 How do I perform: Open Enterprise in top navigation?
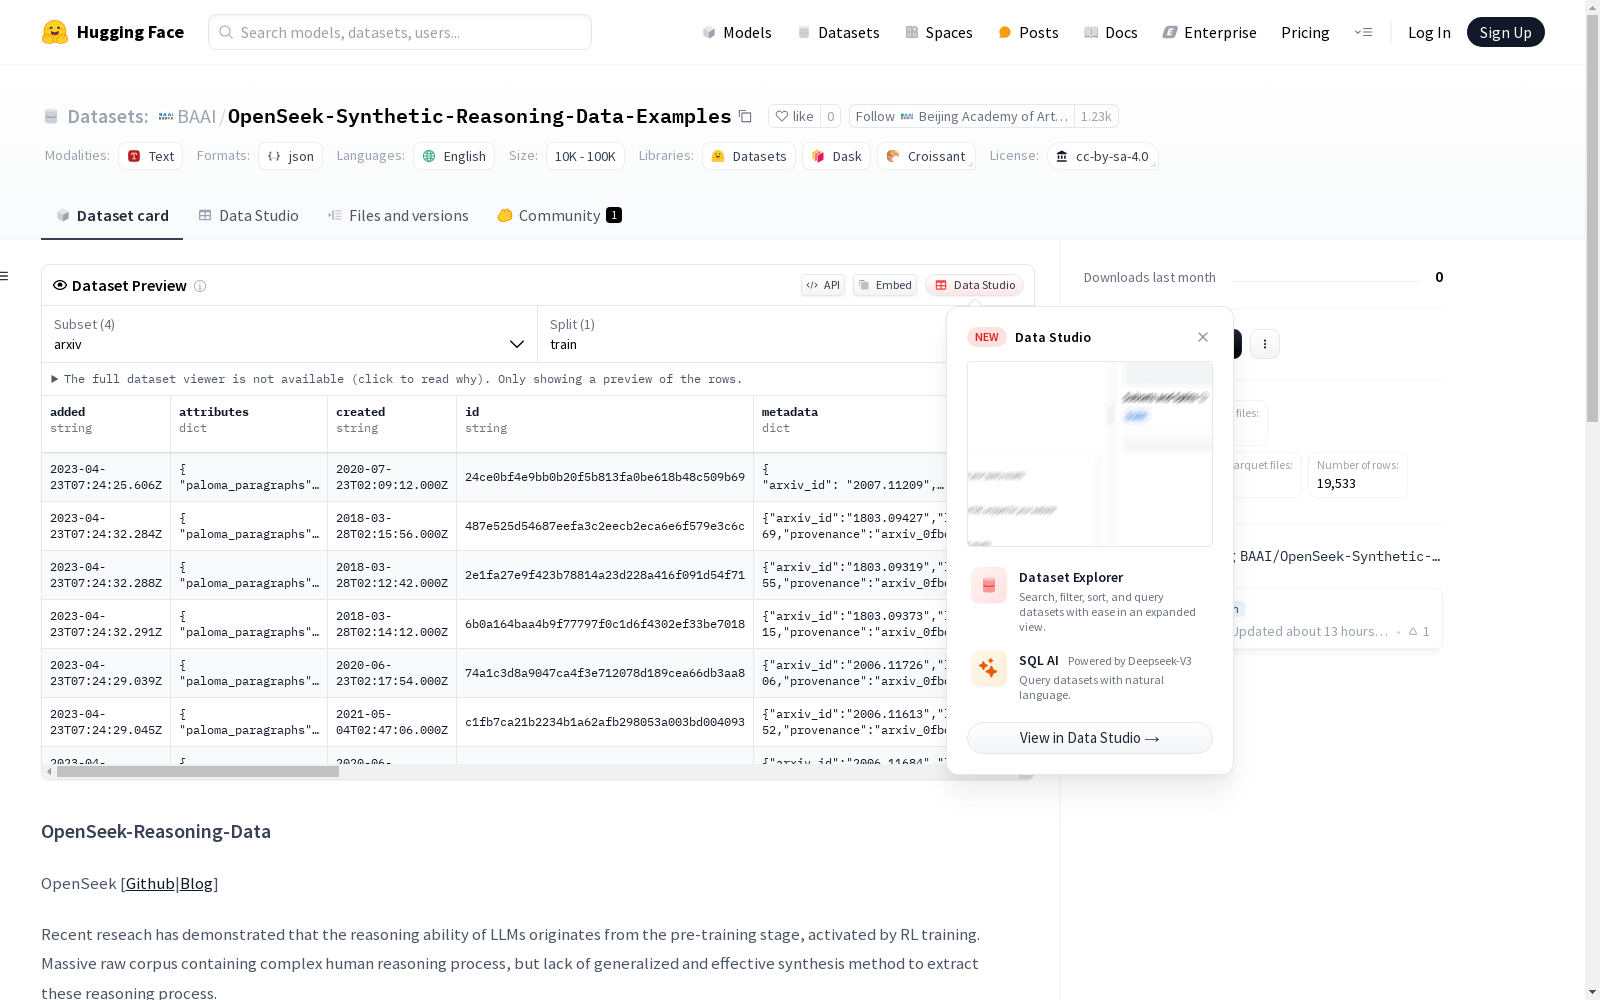click(x=1210, y=32)
